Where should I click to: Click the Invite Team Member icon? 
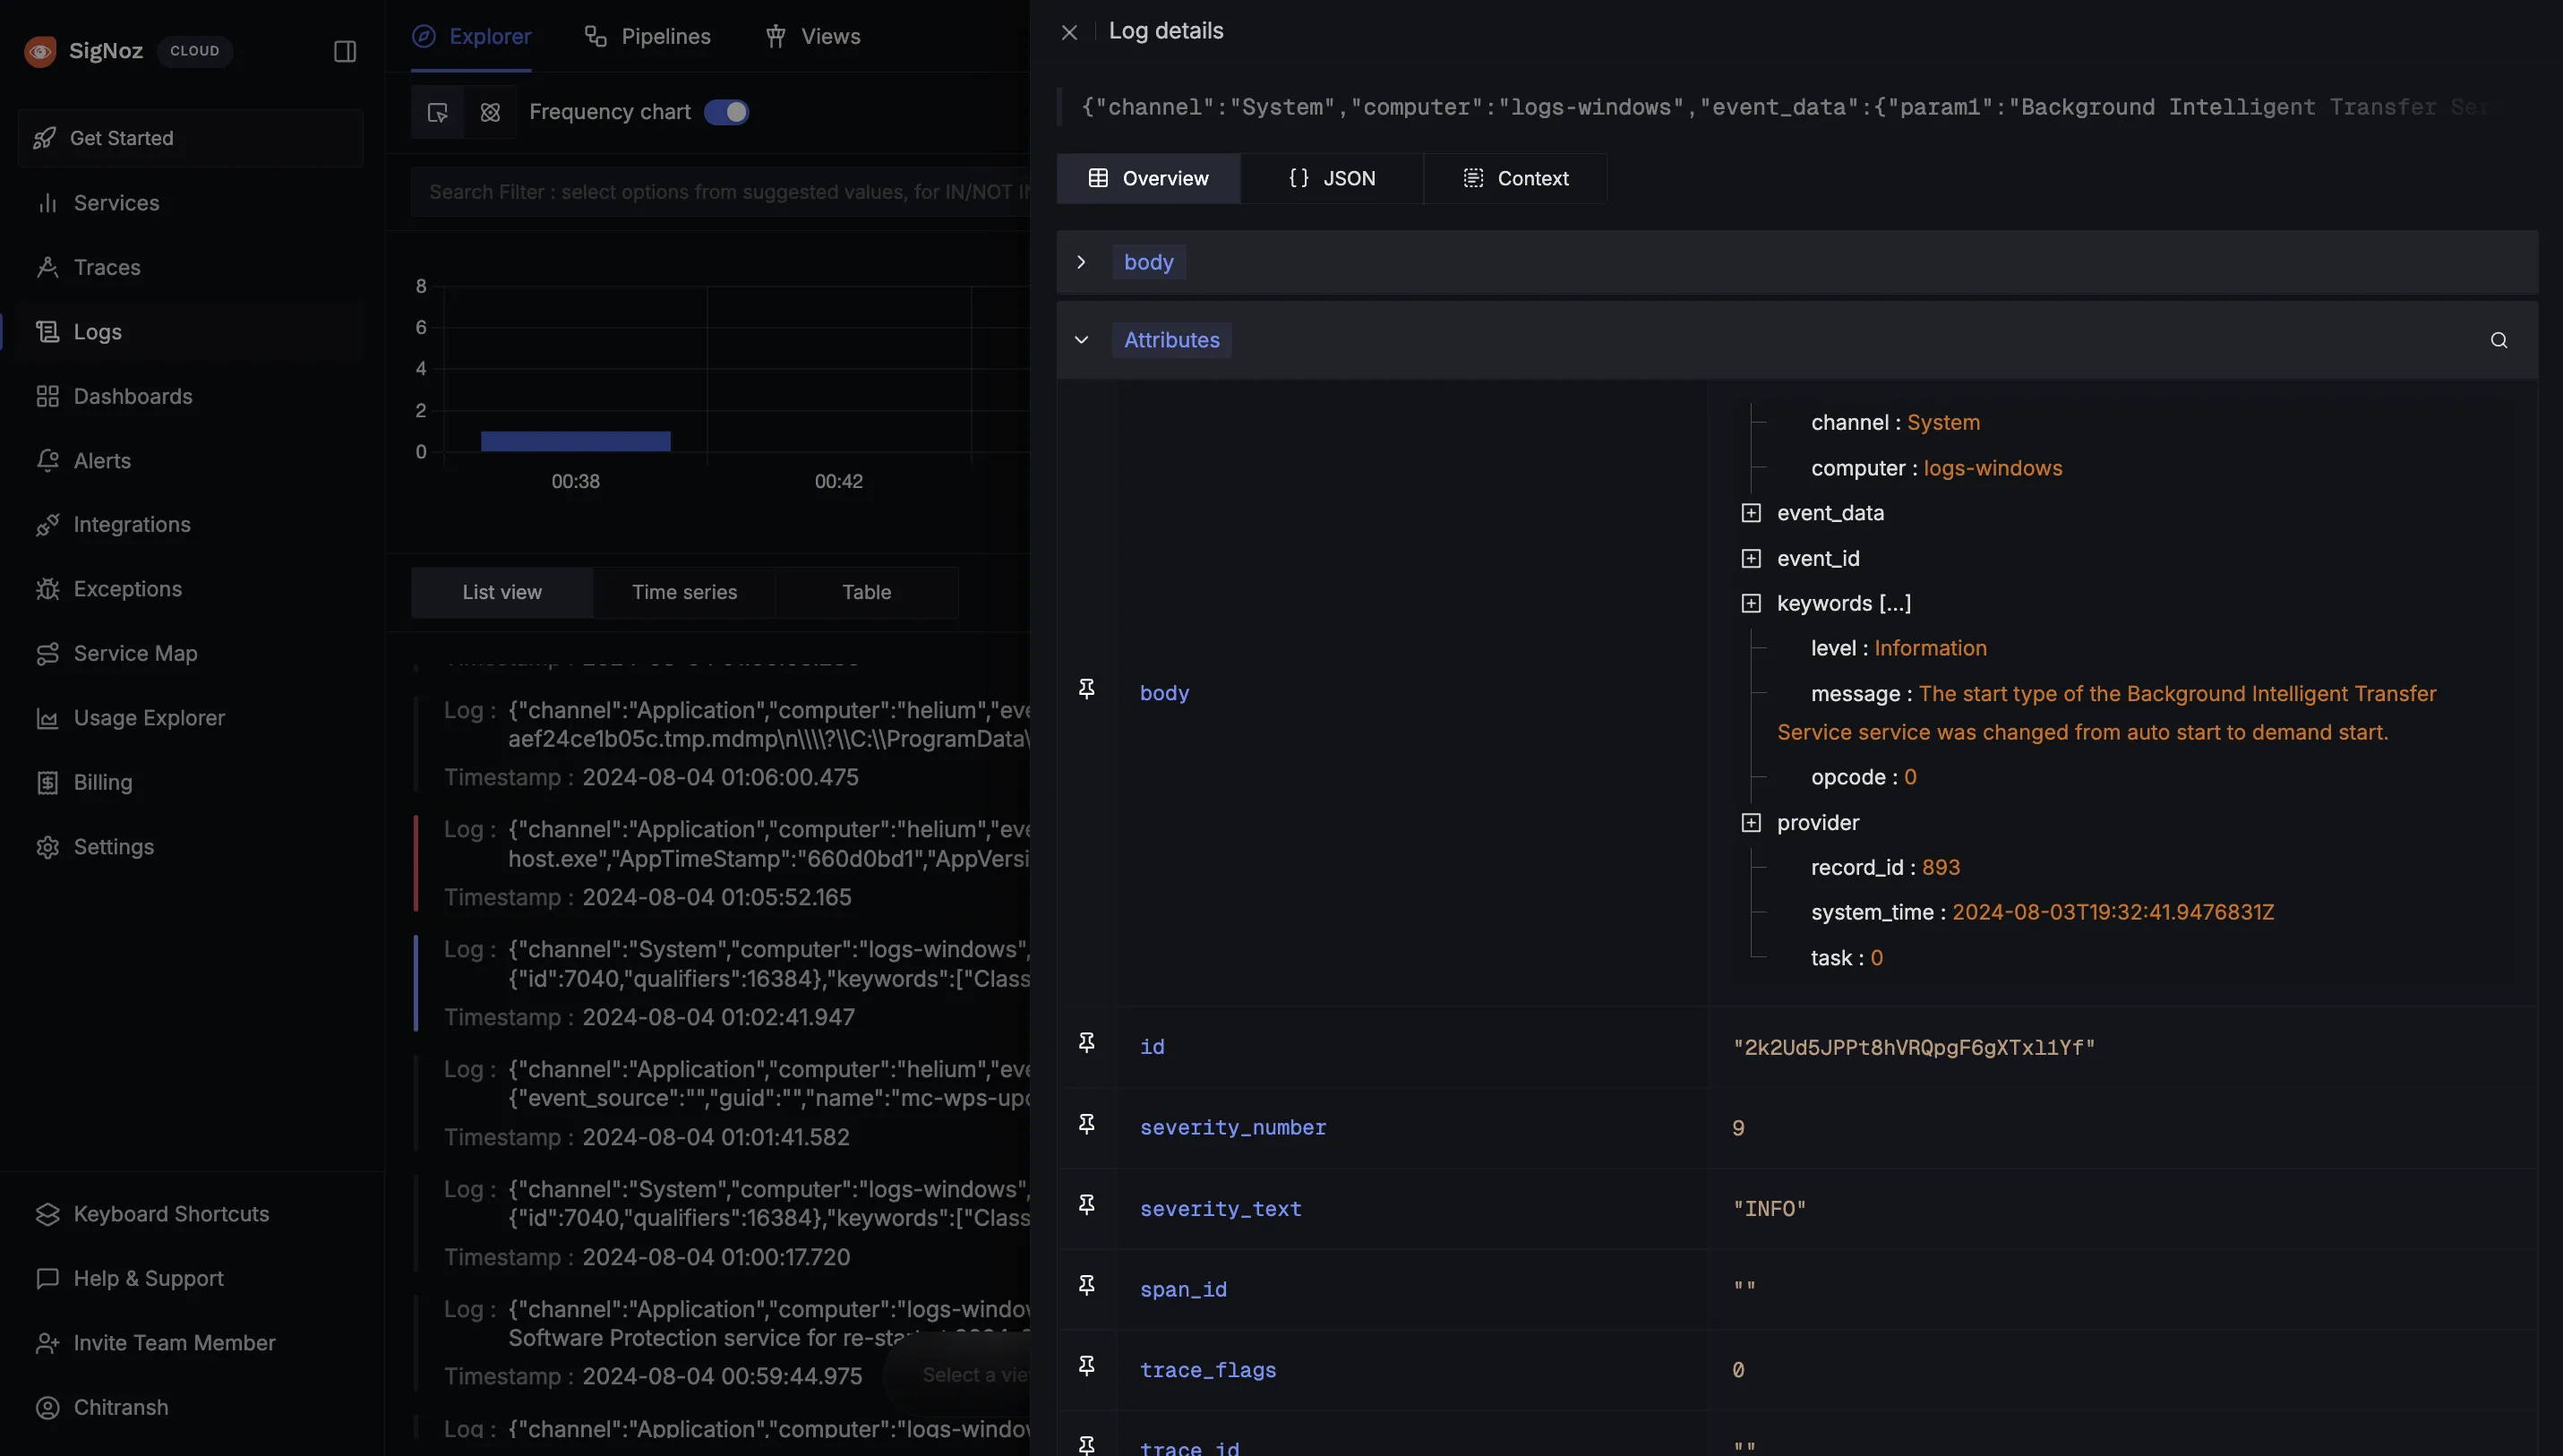tap(47, 1343)
